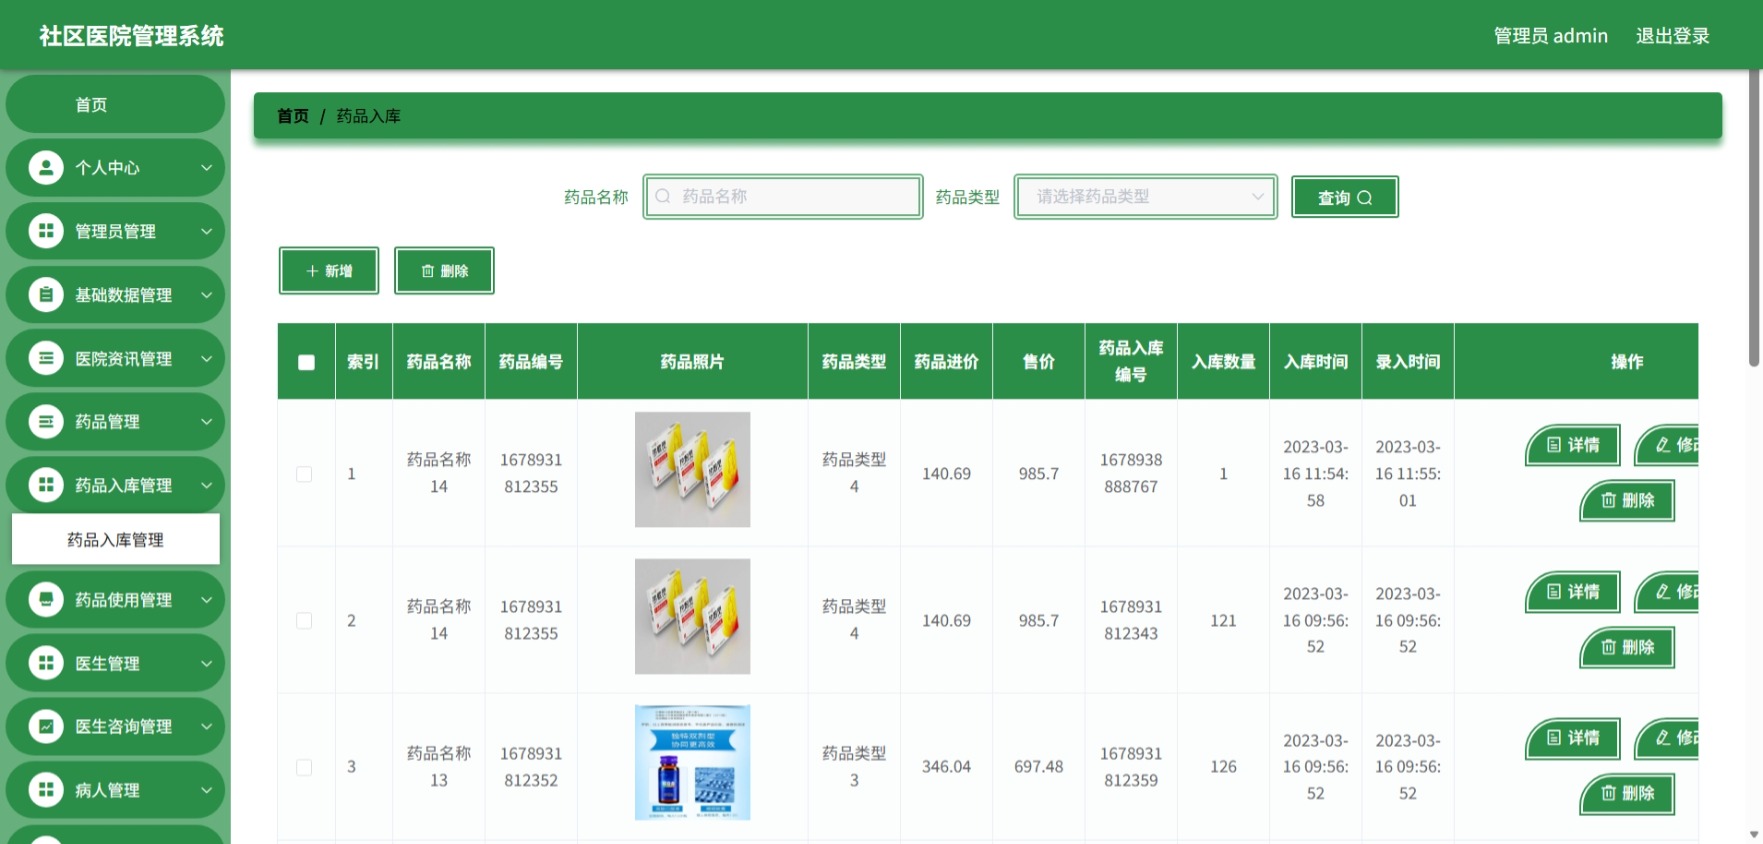1763x844 pixels.
Task: Click the page vertical scrollbar thumb
Action: (1753, 217)
